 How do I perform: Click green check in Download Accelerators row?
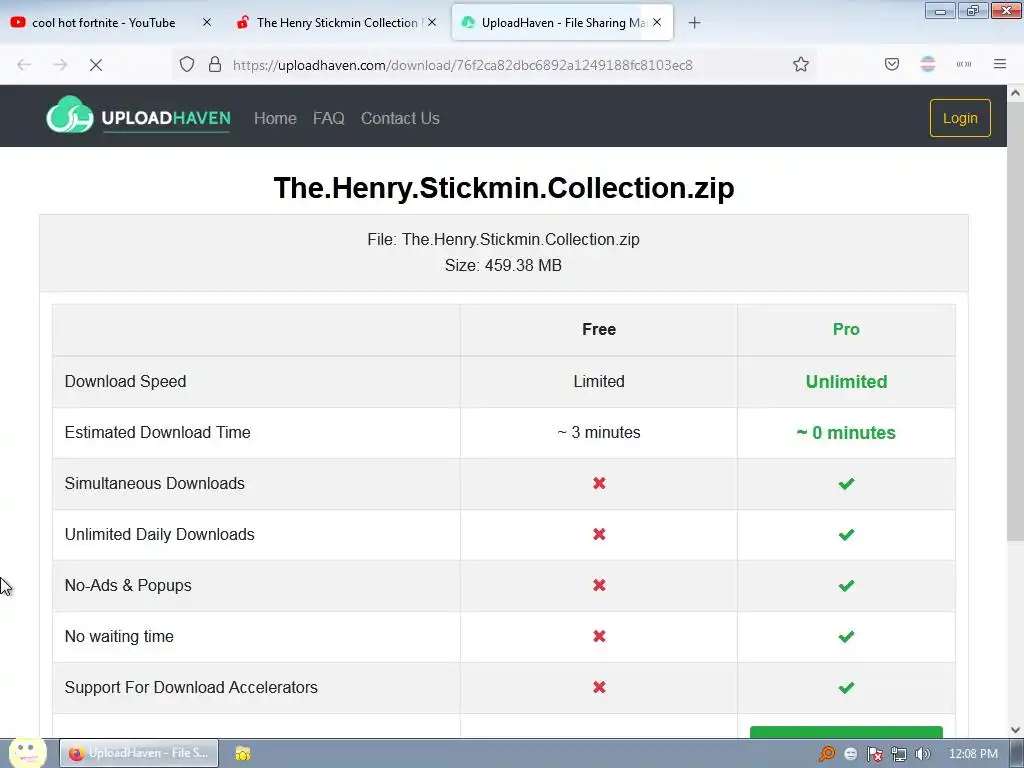pyautogui.click(x=846, y=687)
